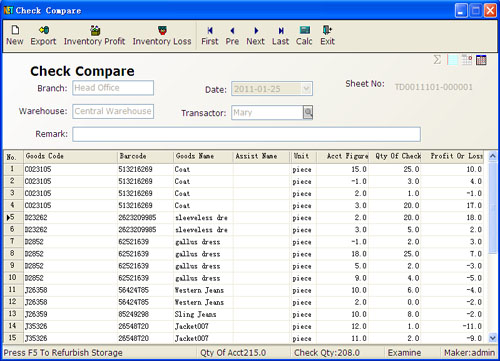Click barcode 2623209985 in row 6
The image size is (500, 361).
tap(137, 230)
